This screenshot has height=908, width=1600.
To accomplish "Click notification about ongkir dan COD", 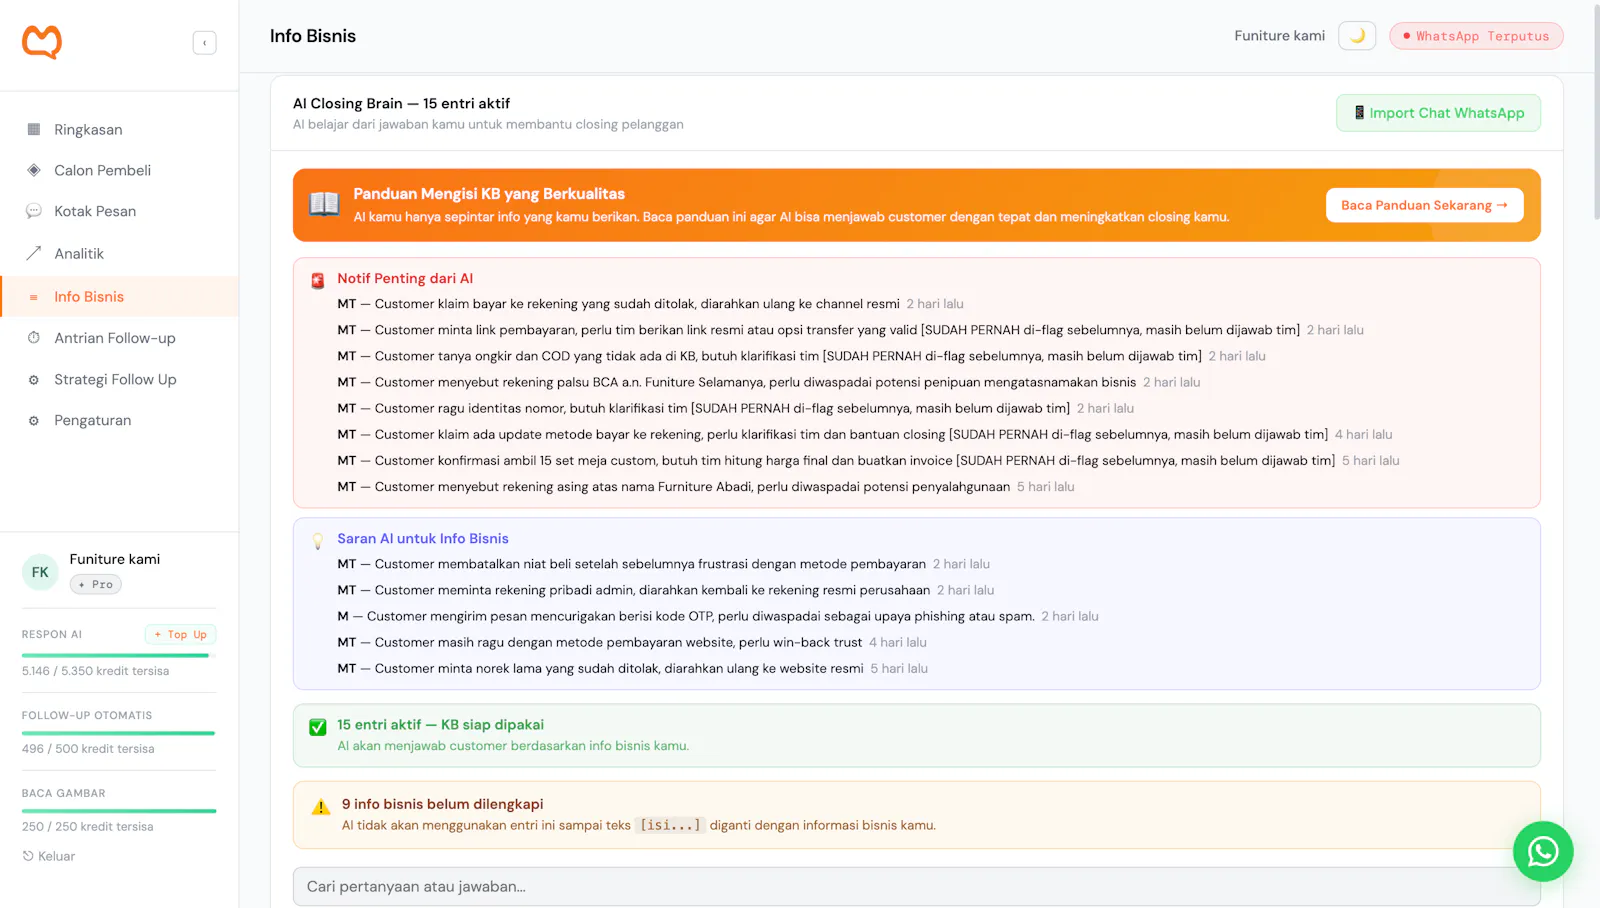I will click(801, 356).
